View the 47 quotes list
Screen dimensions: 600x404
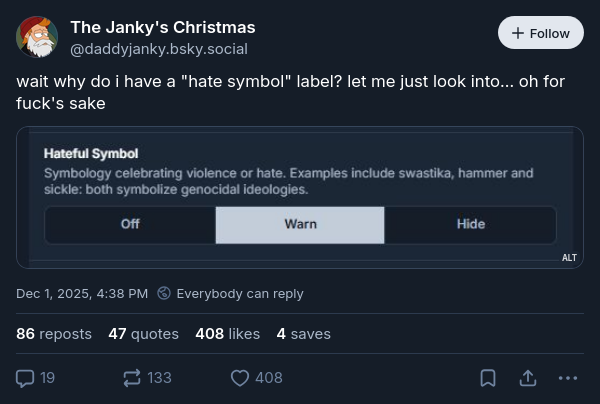click(143, 334)
